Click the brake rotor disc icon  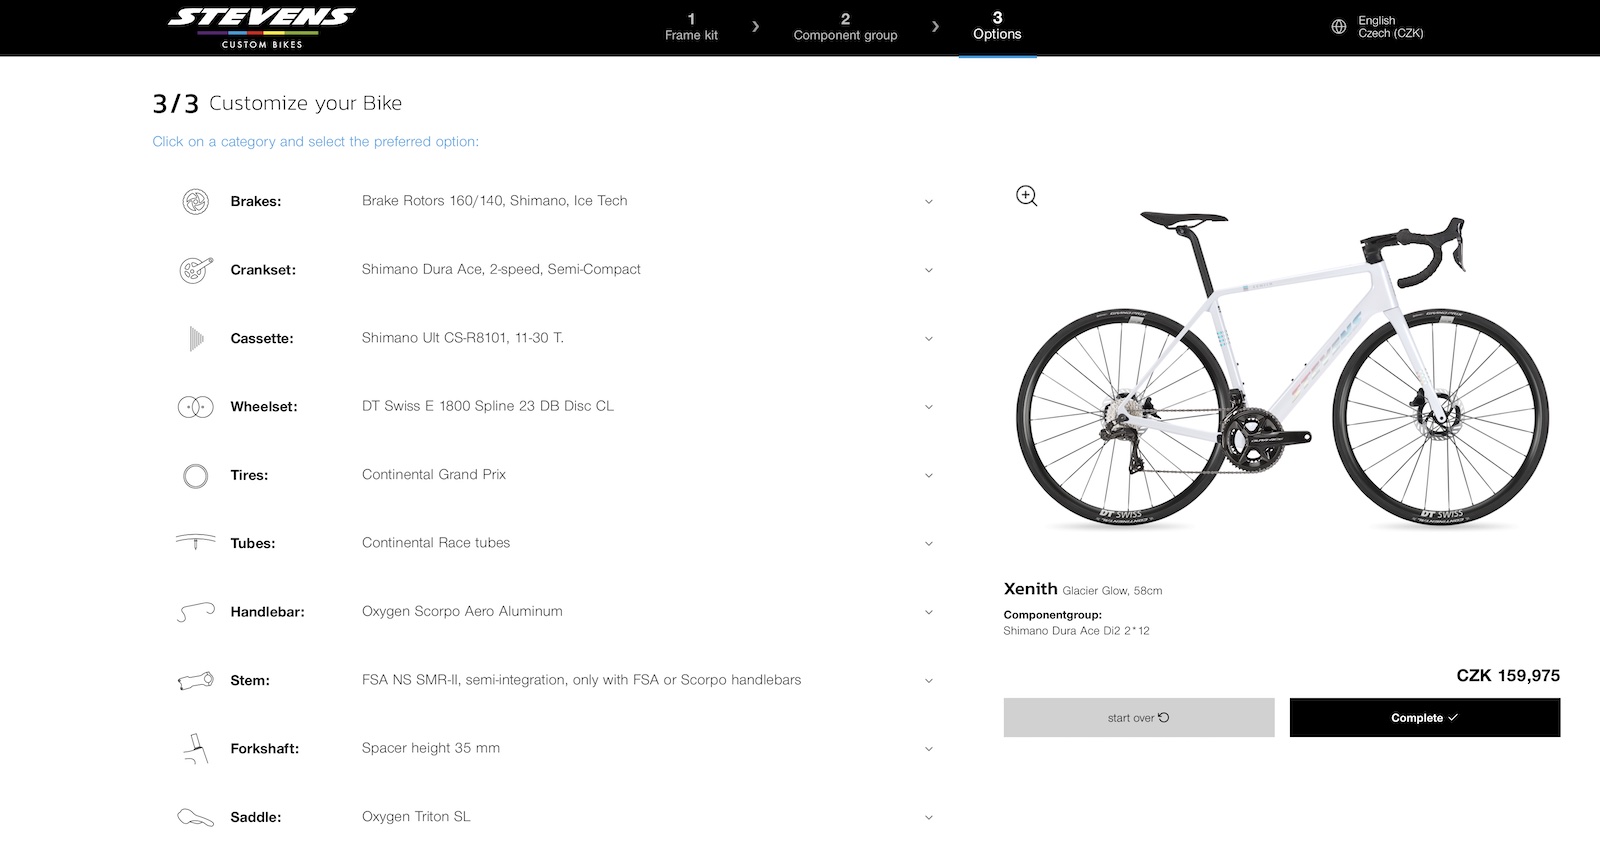click(196, 201)
